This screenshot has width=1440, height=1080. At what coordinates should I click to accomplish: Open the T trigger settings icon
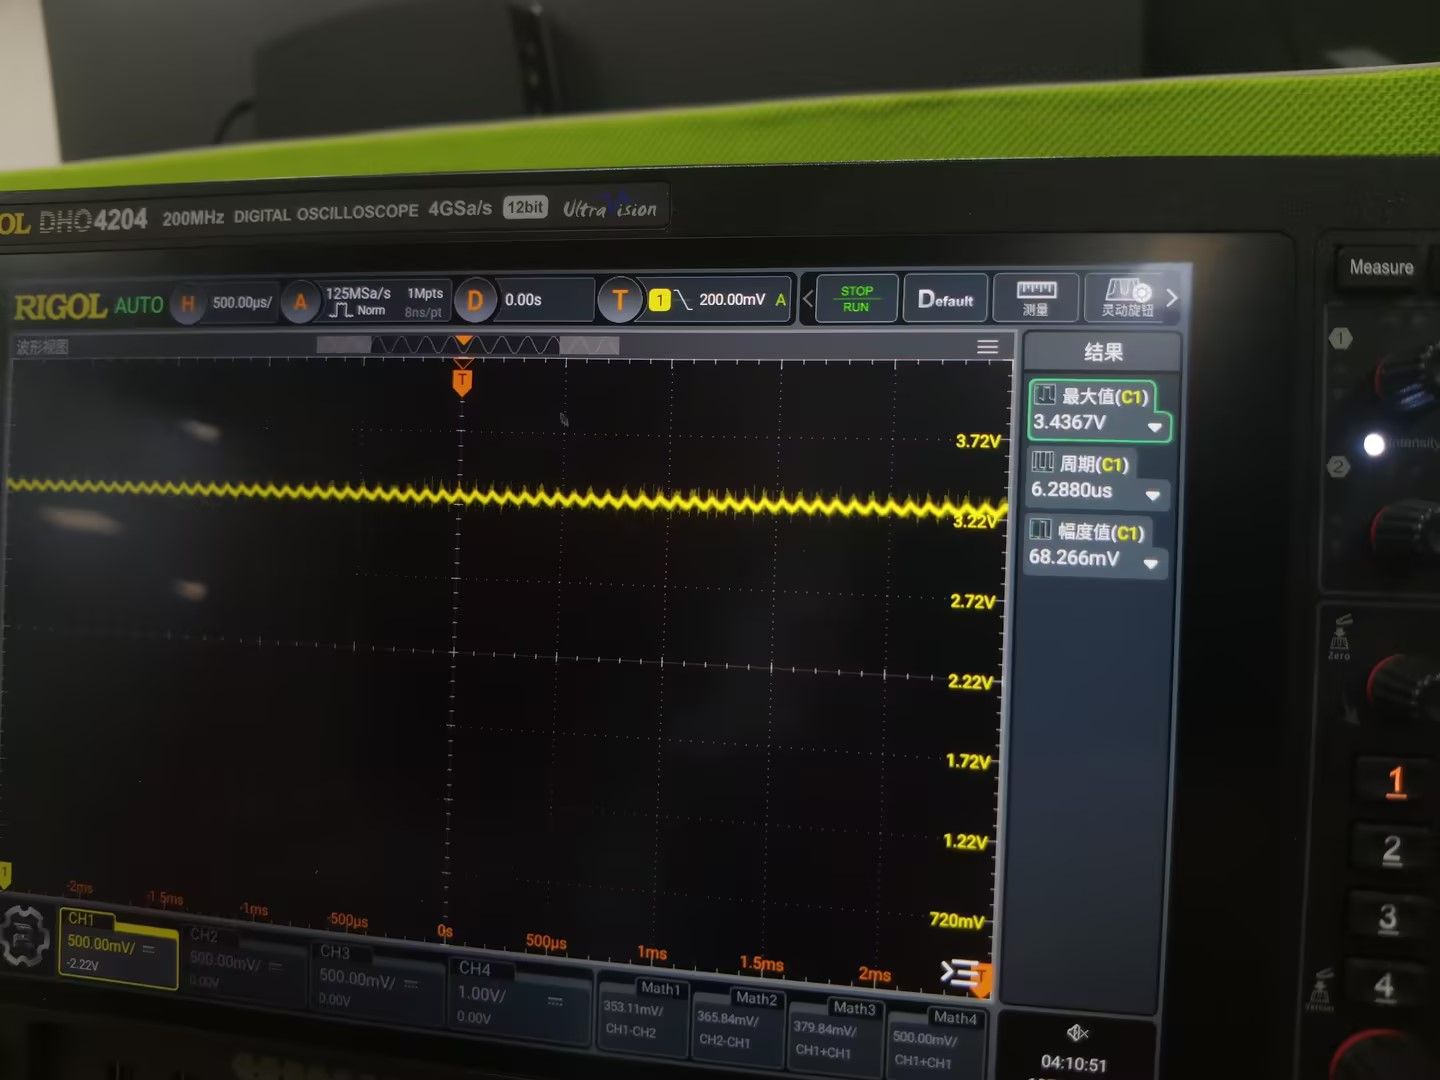[620, 299]
